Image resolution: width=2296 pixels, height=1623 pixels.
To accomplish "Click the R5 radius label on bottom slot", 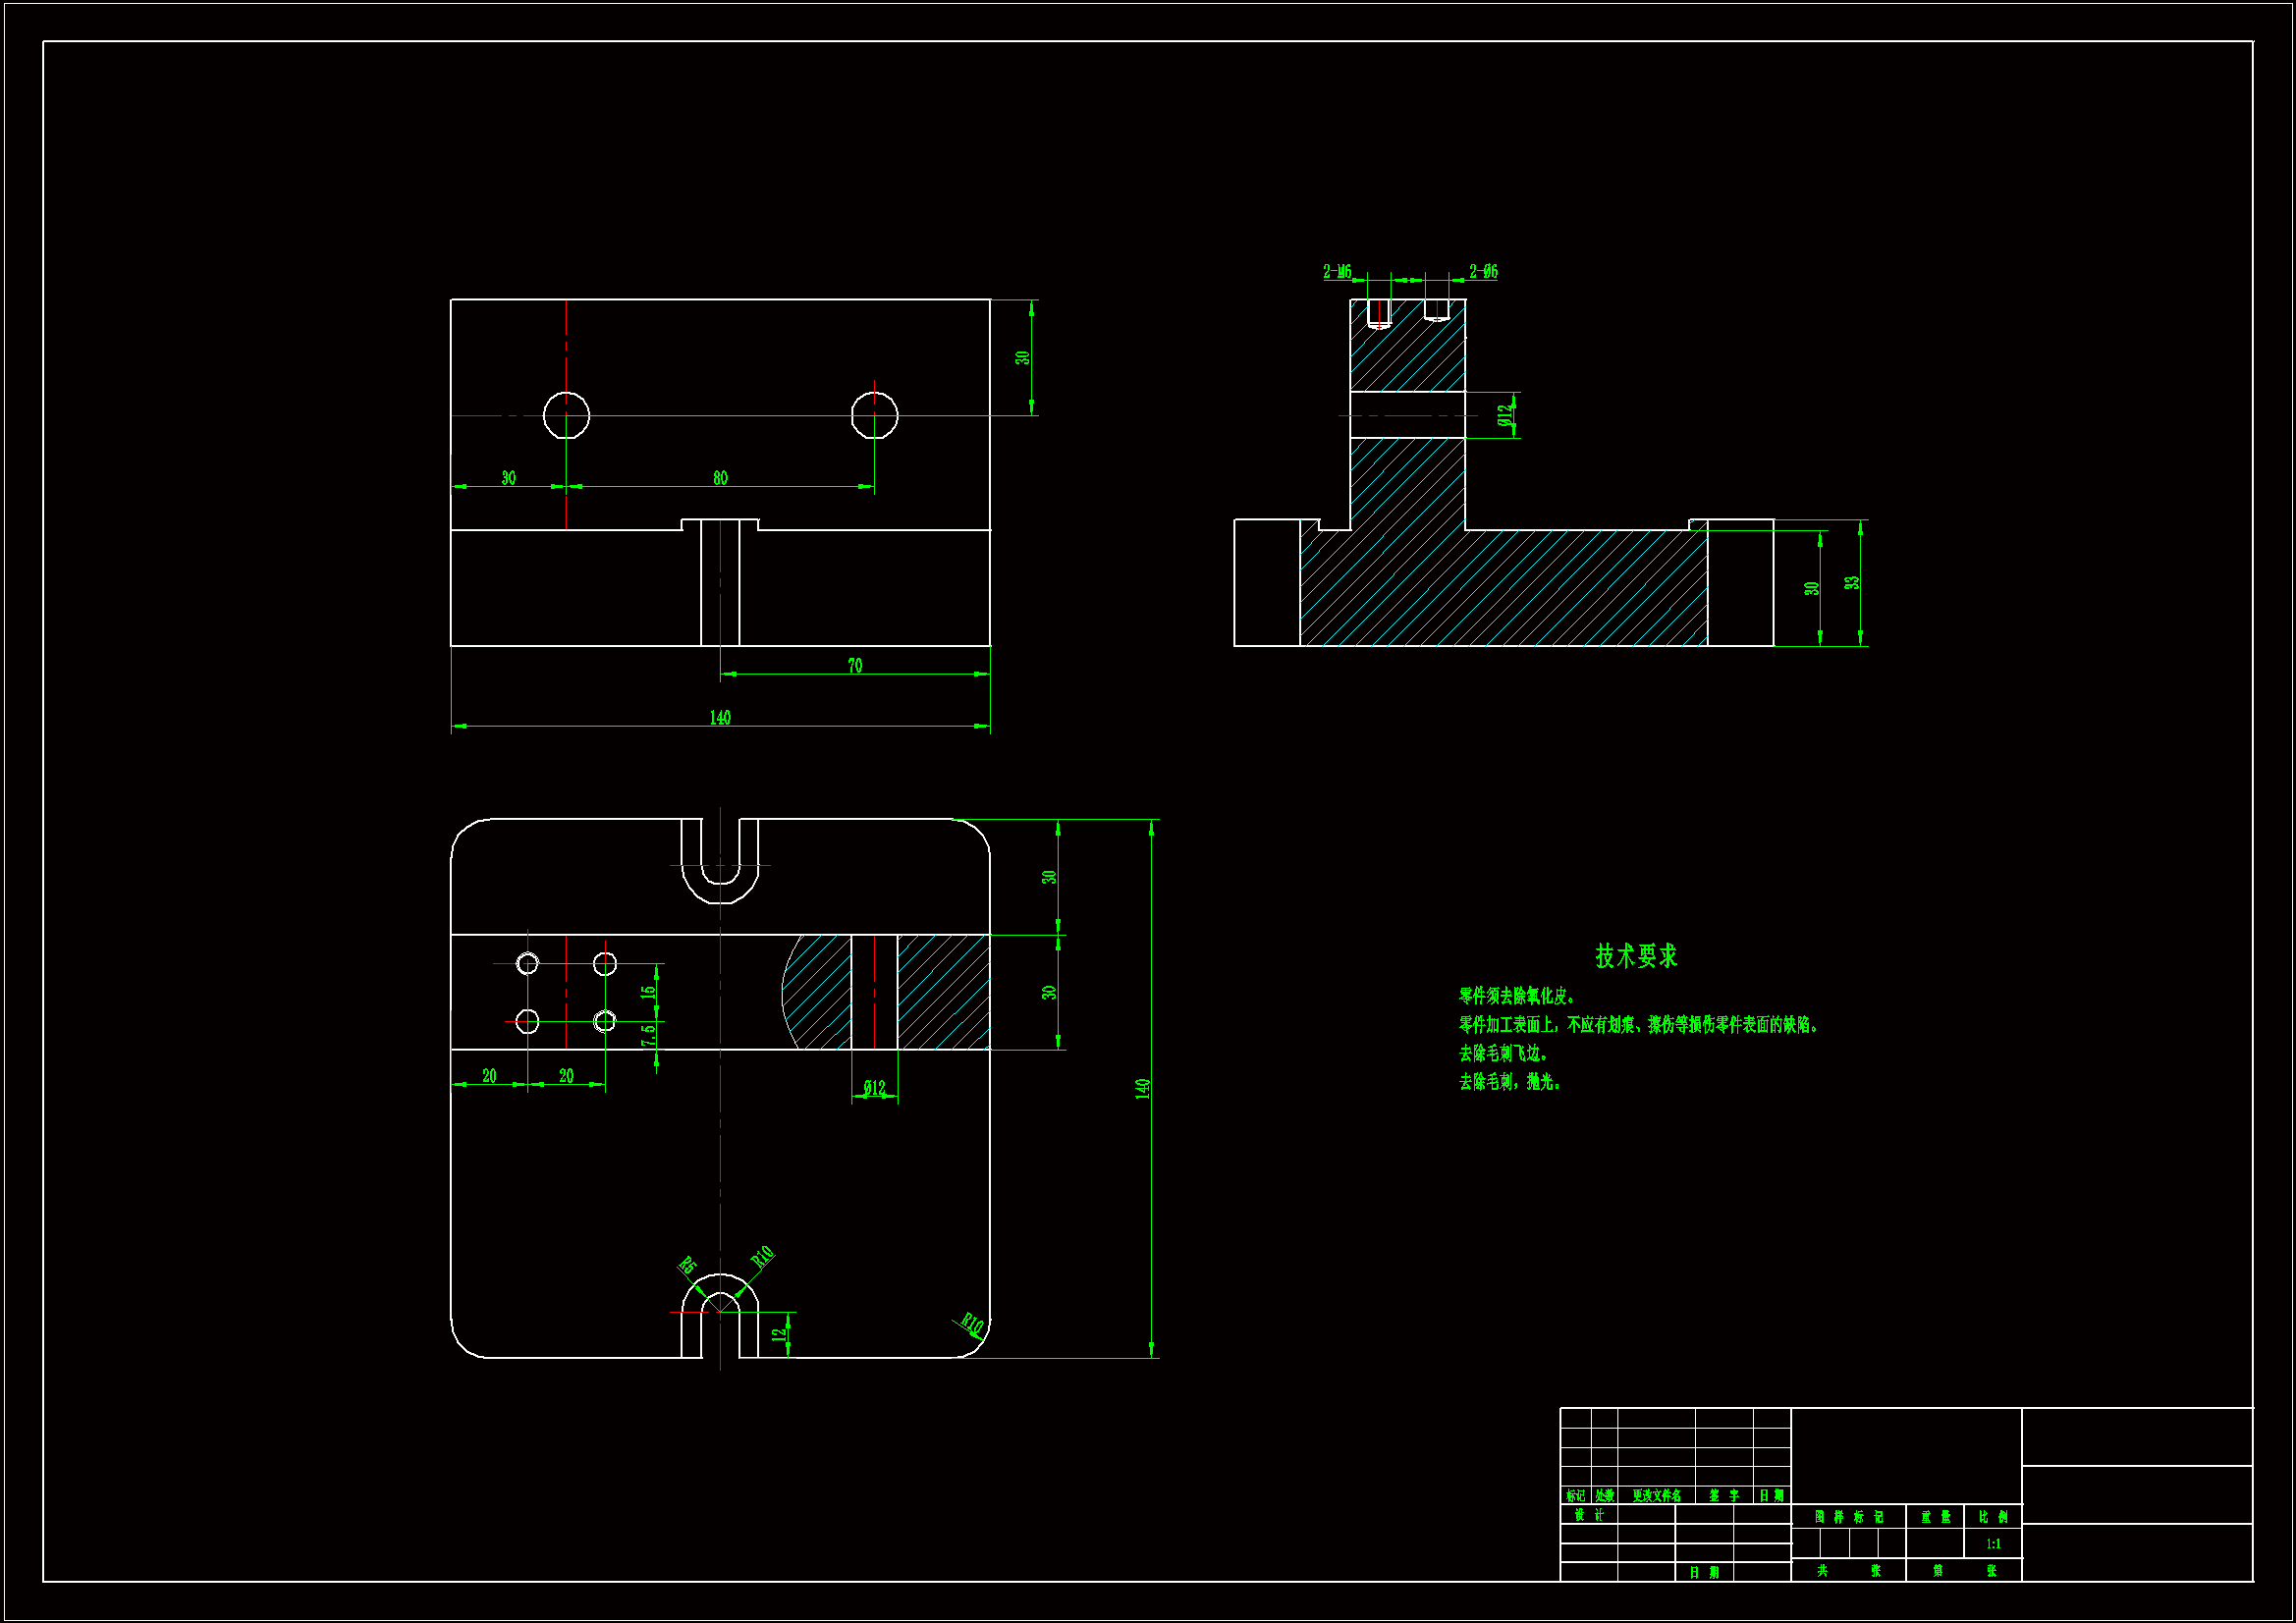I will 687,1265.
